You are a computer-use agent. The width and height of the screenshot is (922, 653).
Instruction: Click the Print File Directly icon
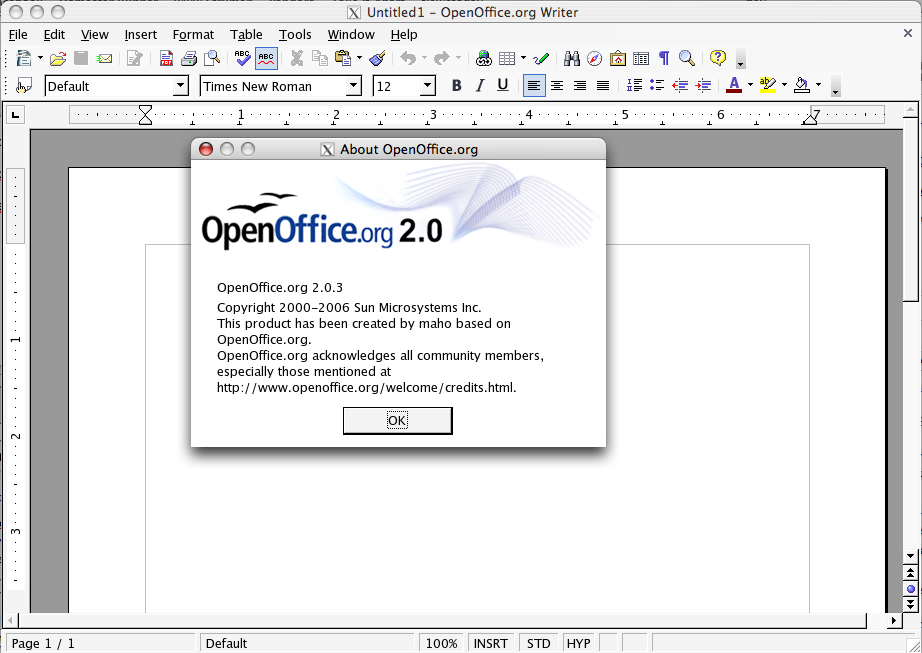189,58
